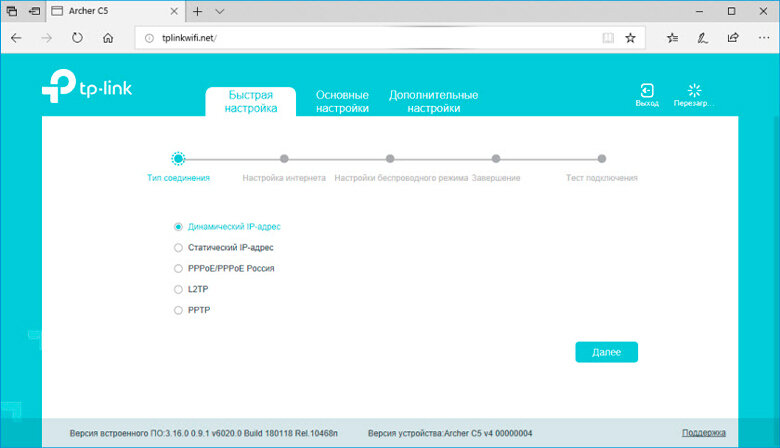Viewport: 780px width, 448px height.
Task: Select PPPoE/PPPoE Россия option
Action: tap(178, 269)
